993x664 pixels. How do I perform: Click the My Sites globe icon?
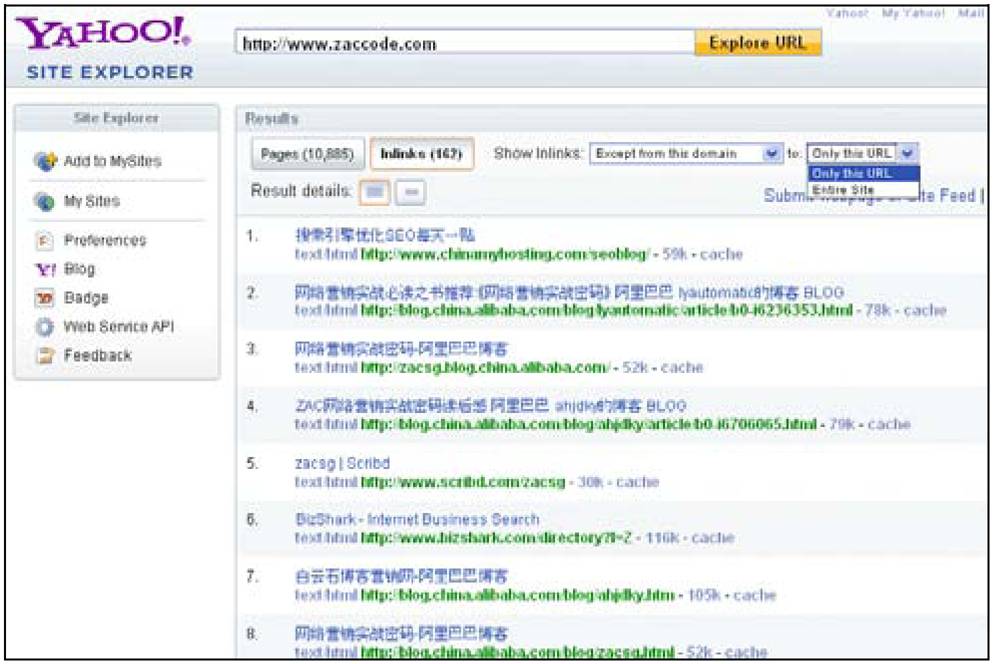(x=44, y=201)
